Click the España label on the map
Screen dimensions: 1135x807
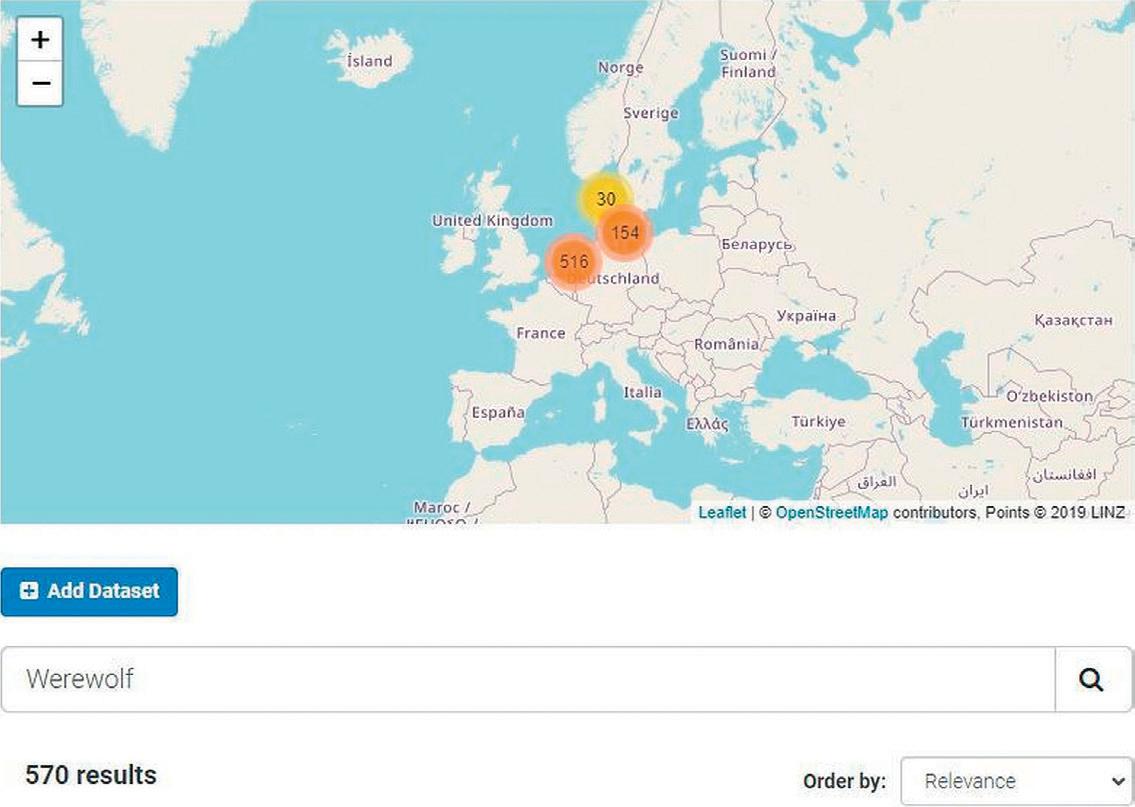click(498, 413)
